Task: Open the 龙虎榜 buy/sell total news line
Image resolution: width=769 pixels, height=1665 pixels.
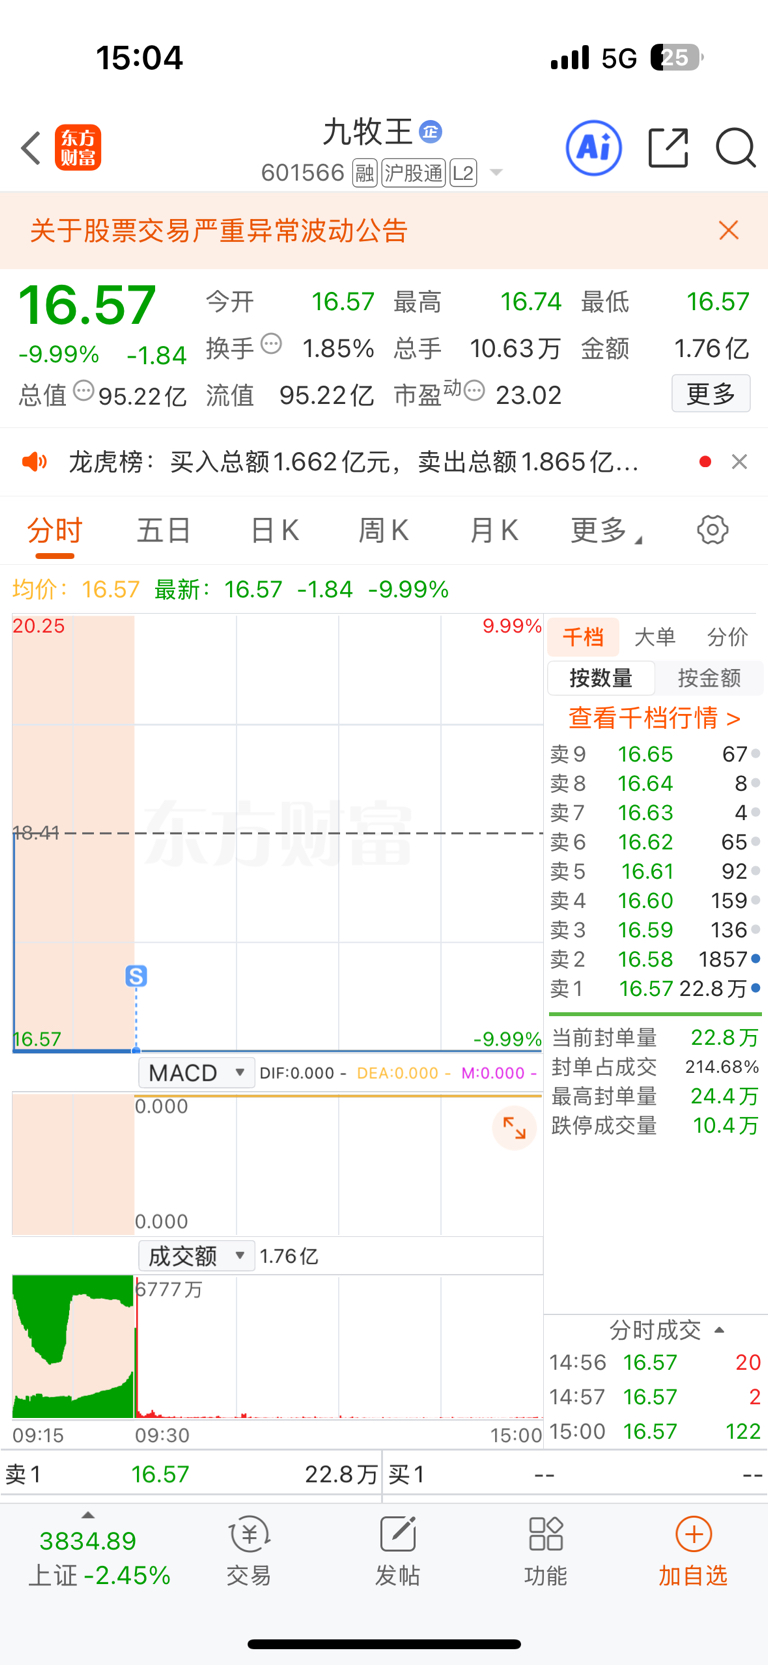Action: (x=353, y=461)
